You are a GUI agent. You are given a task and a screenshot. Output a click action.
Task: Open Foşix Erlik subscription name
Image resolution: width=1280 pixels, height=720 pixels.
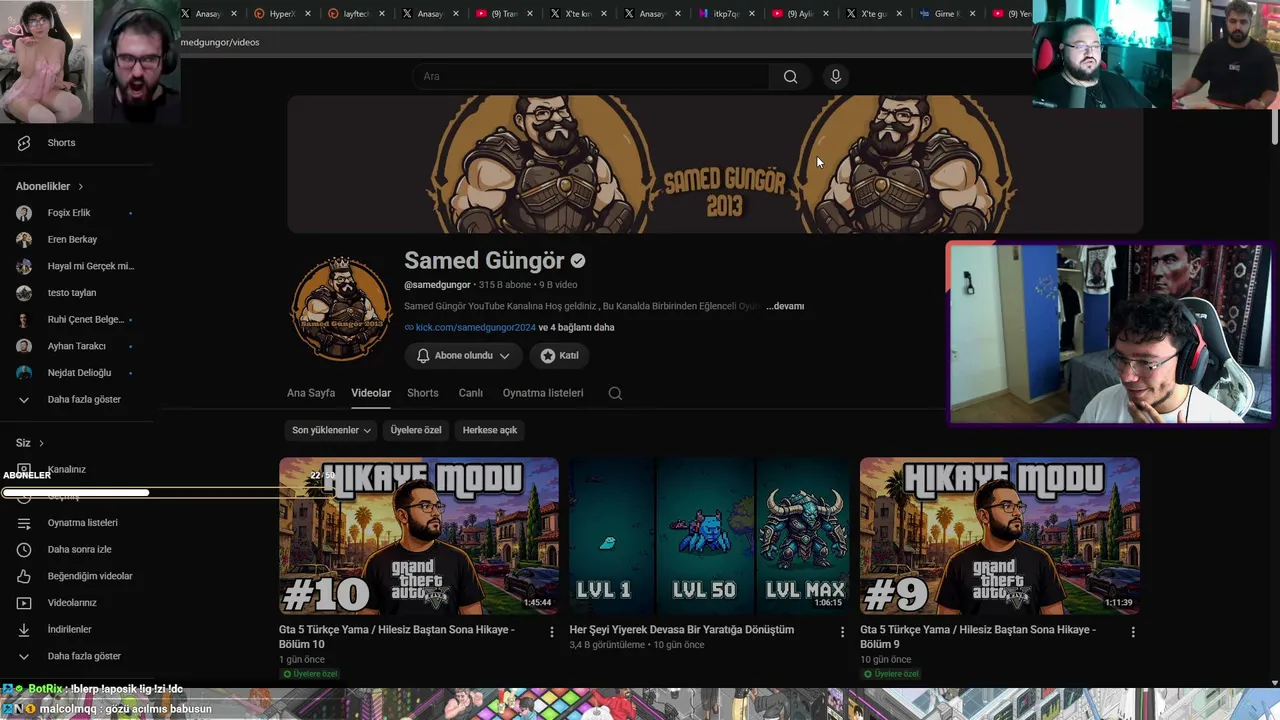(69, 213)
